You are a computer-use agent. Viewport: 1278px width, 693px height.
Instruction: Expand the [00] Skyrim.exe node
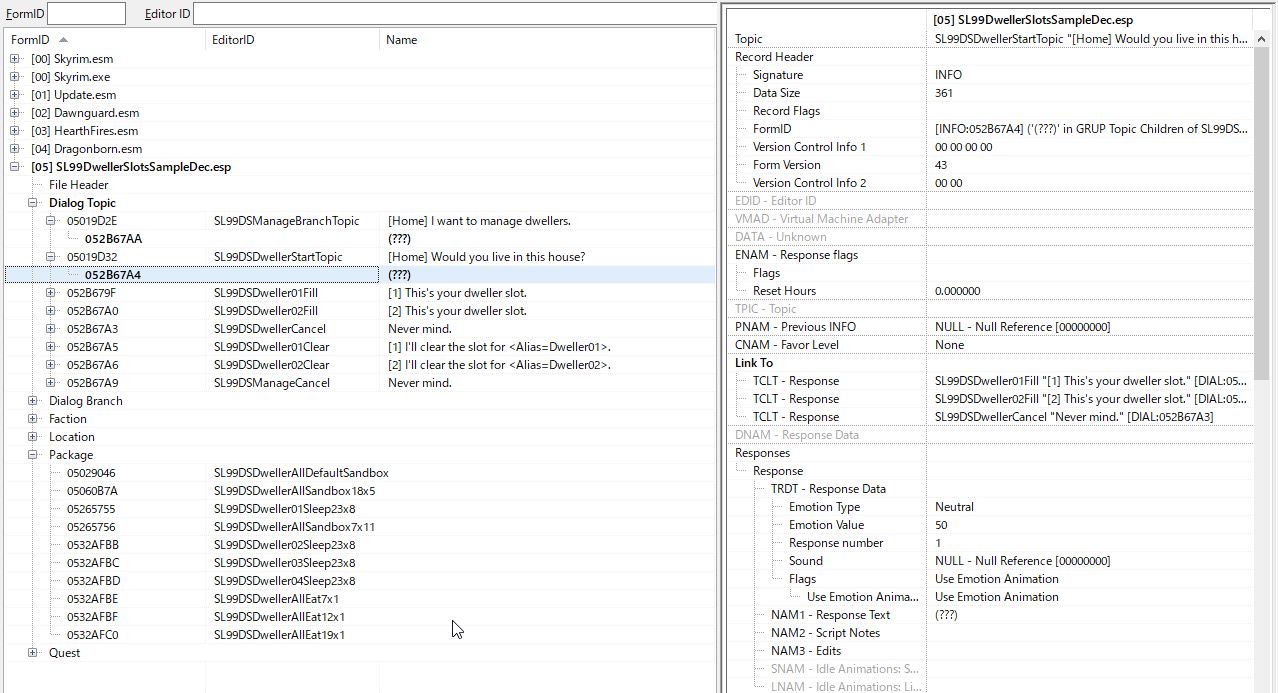(x=15, y=77)
